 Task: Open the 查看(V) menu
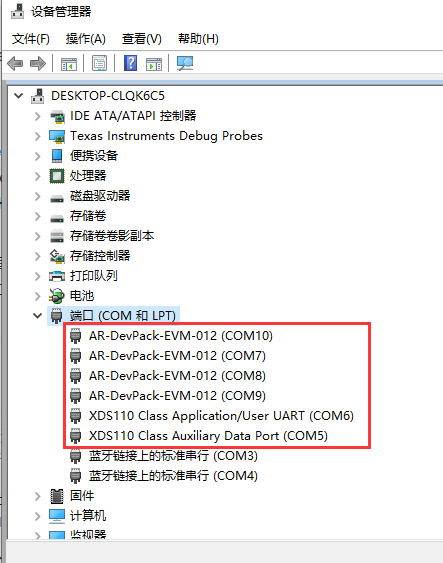(x=141, y=39)
